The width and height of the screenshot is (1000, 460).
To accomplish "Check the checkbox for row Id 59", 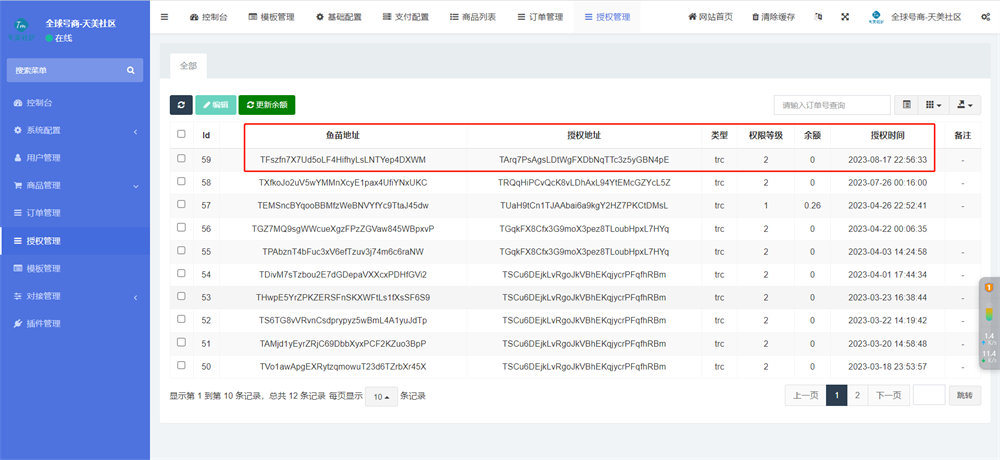I will pos(181,159).
